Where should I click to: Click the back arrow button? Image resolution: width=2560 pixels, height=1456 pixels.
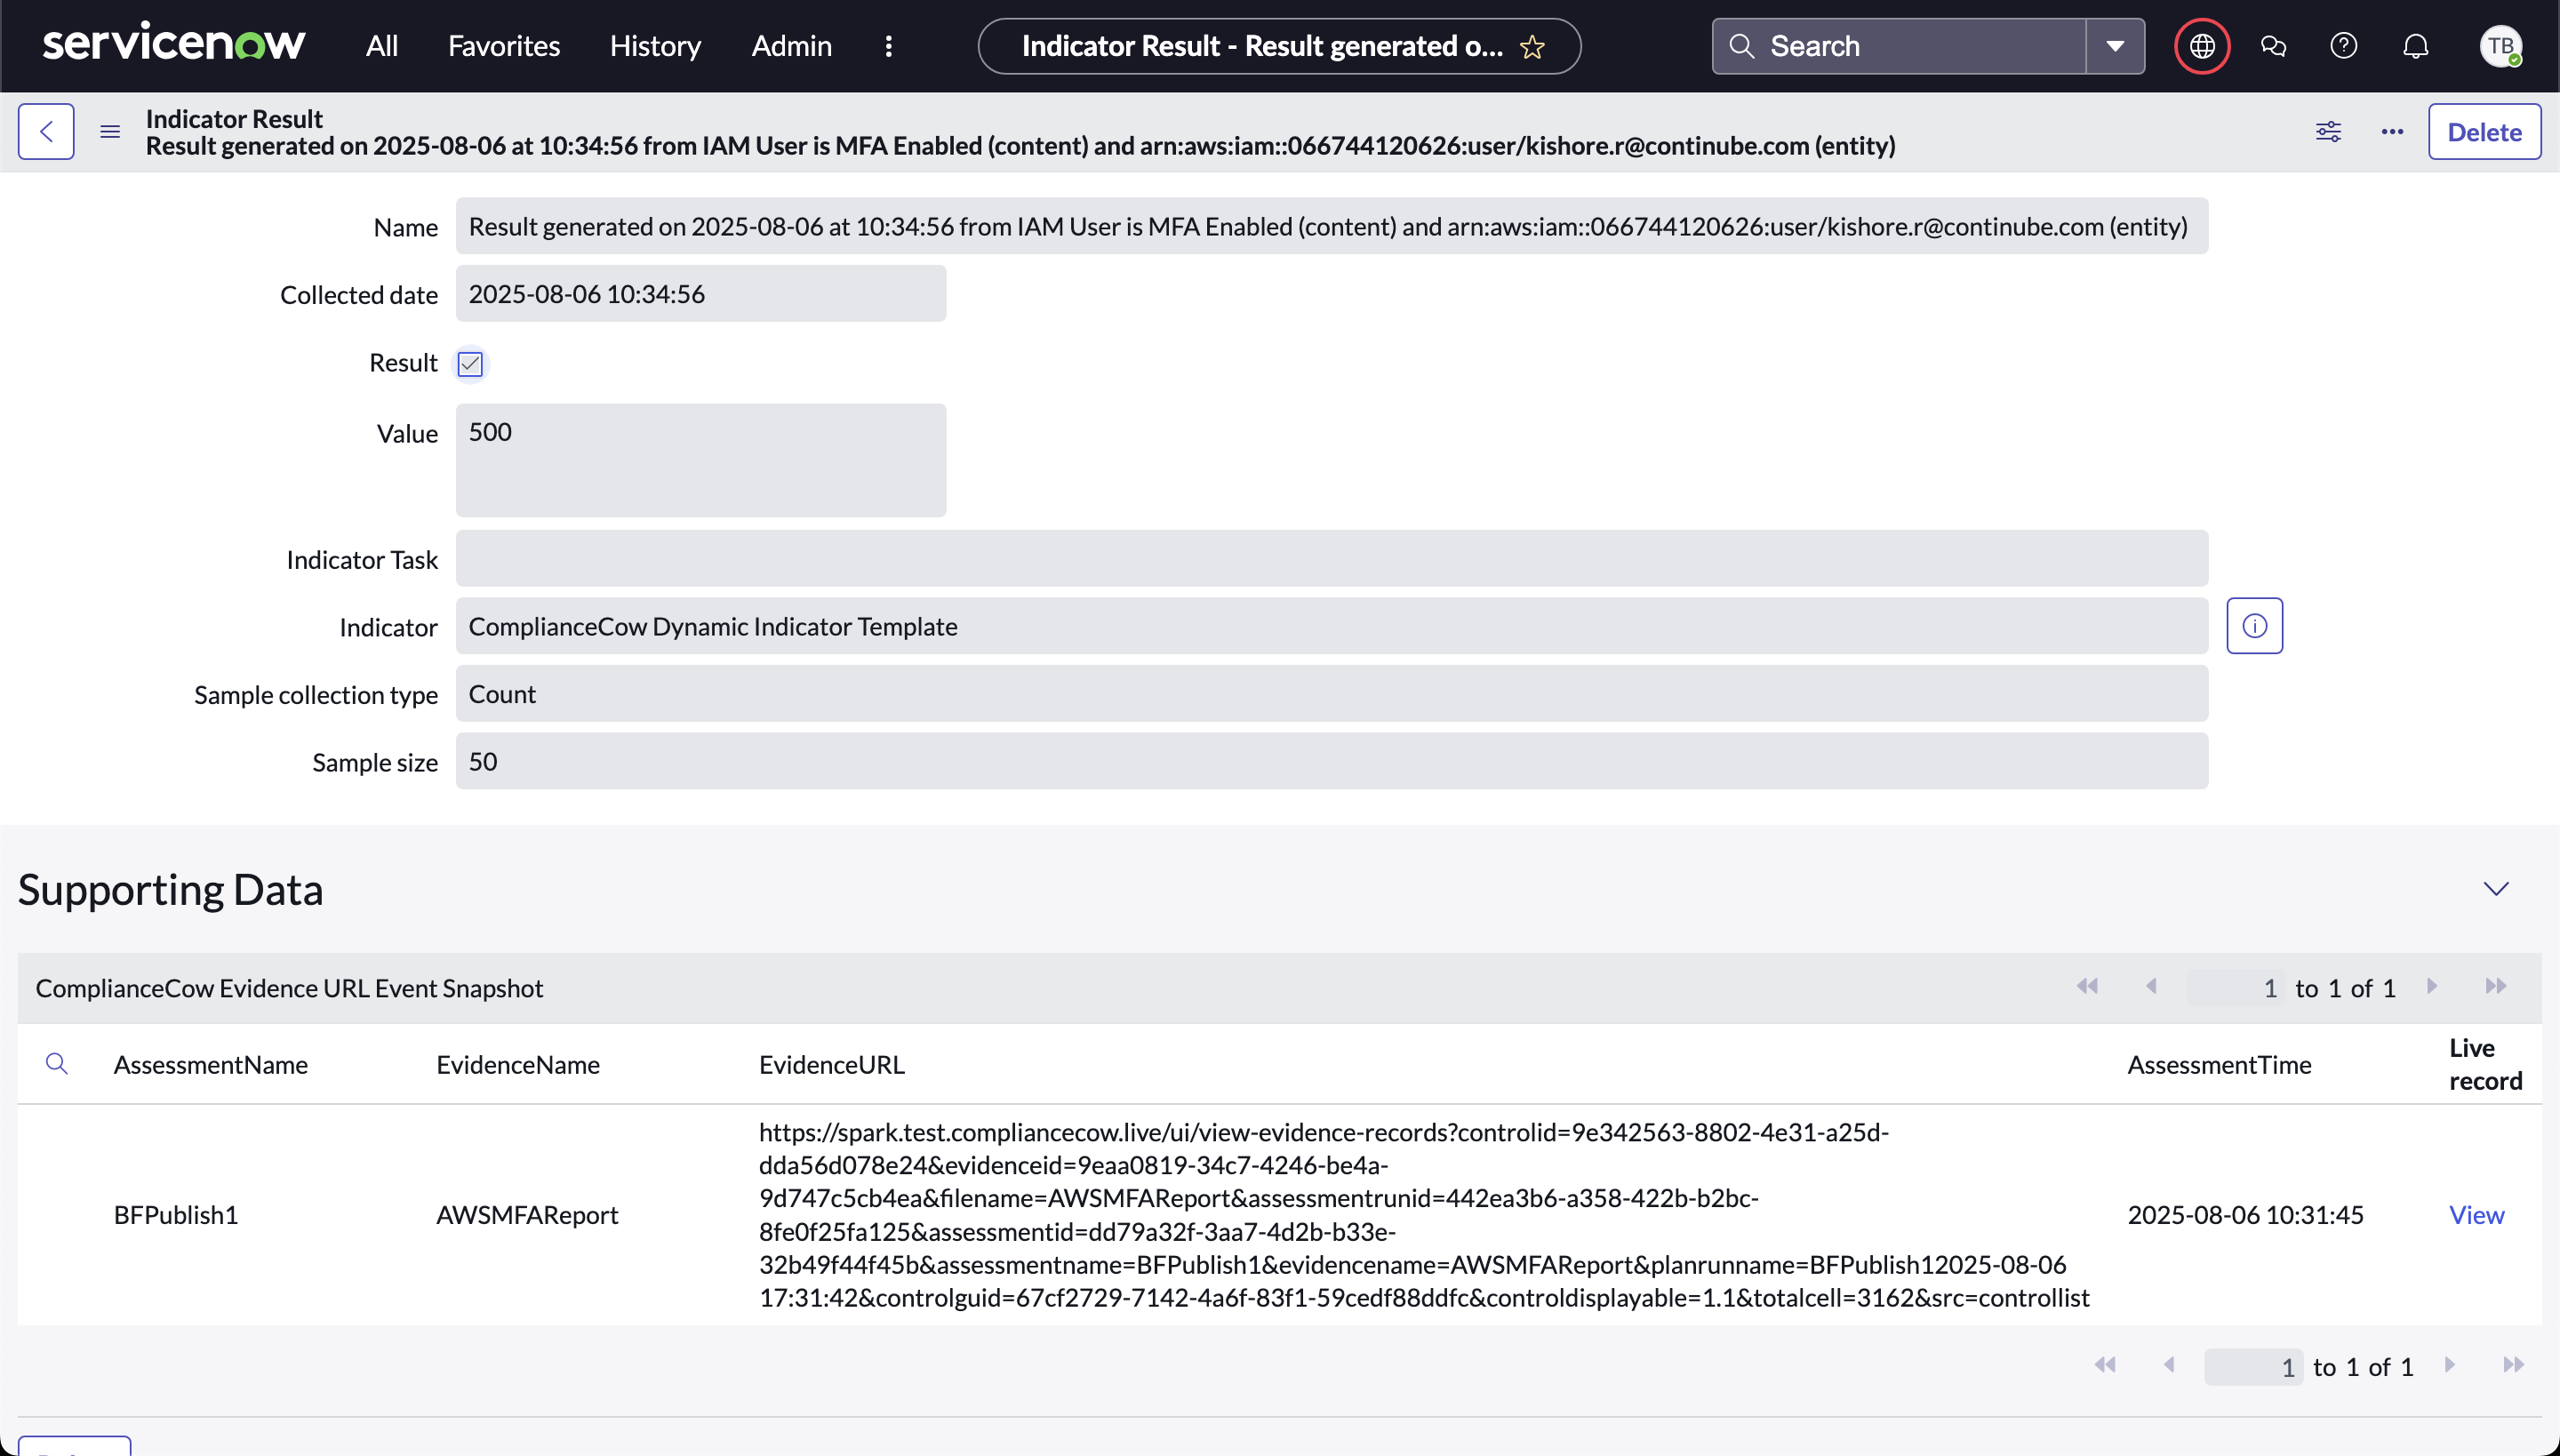click(x=46, y=132)
